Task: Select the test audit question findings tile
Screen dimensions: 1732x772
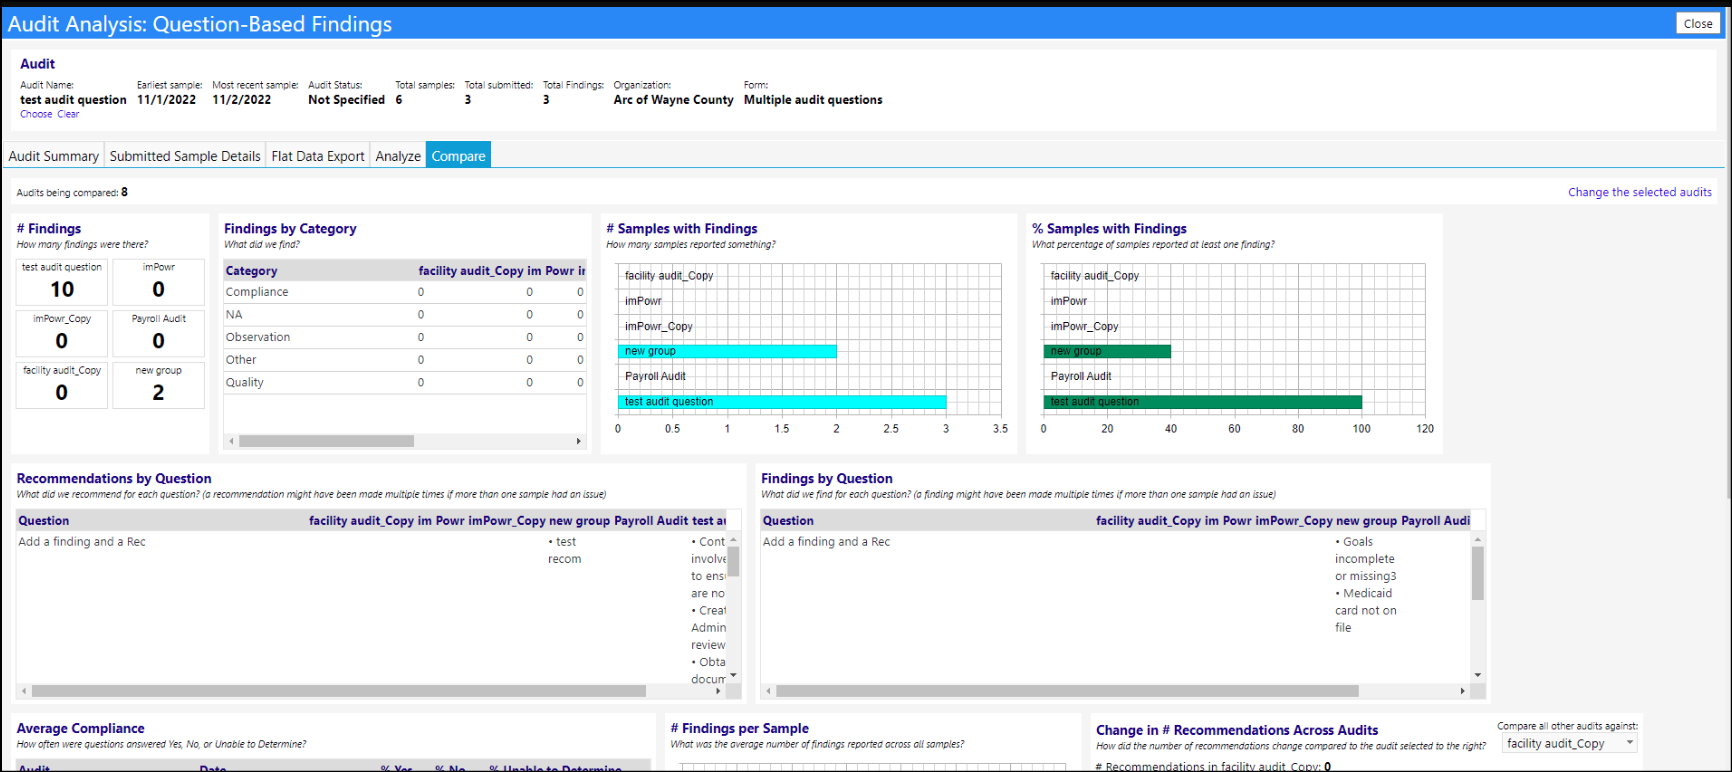Action: (62, 282)
